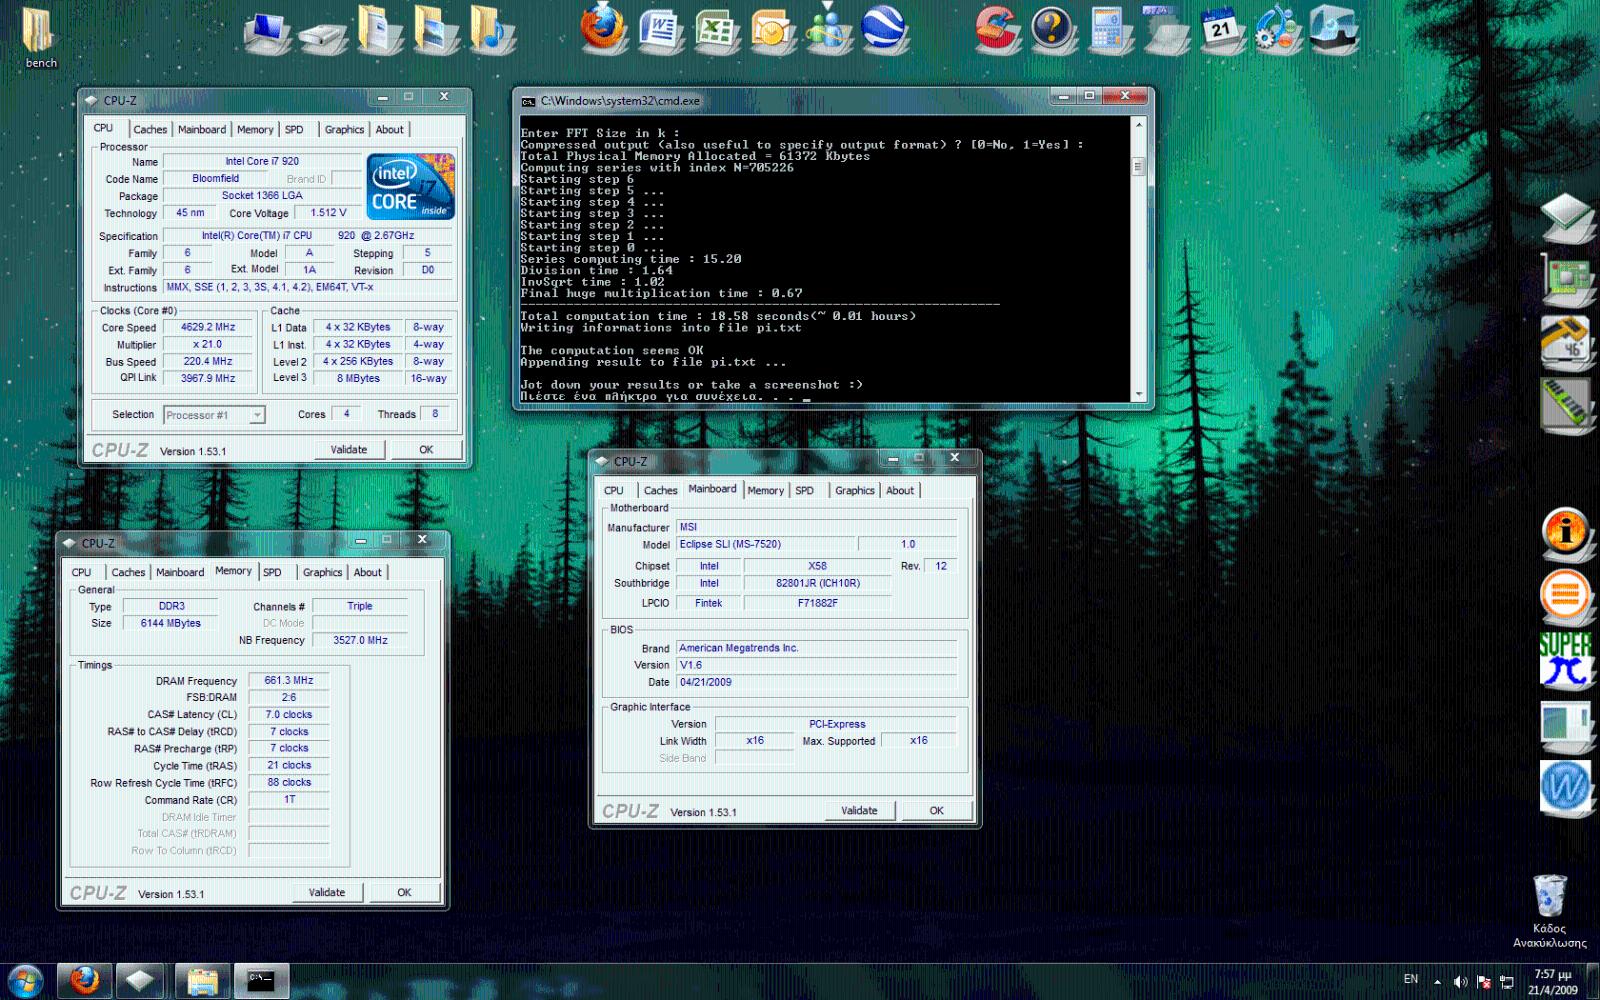Open the RAM stick icon in the right dock
The width and height of the screenshot is (1600, 1000).
[x=1567, y=404]
